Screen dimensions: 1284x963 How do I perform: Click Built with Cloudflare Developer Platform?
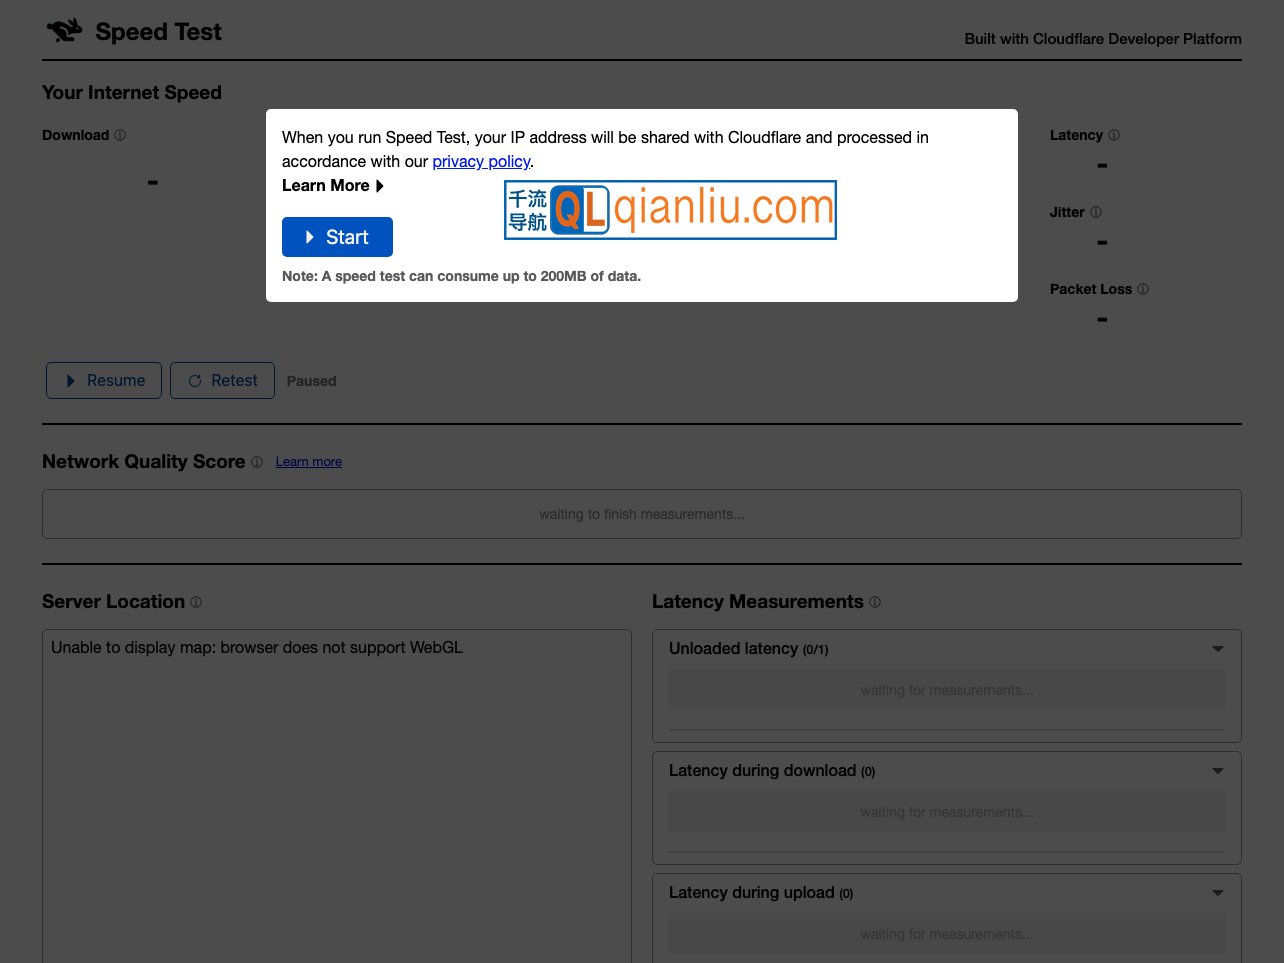(x=1103, y=39)
